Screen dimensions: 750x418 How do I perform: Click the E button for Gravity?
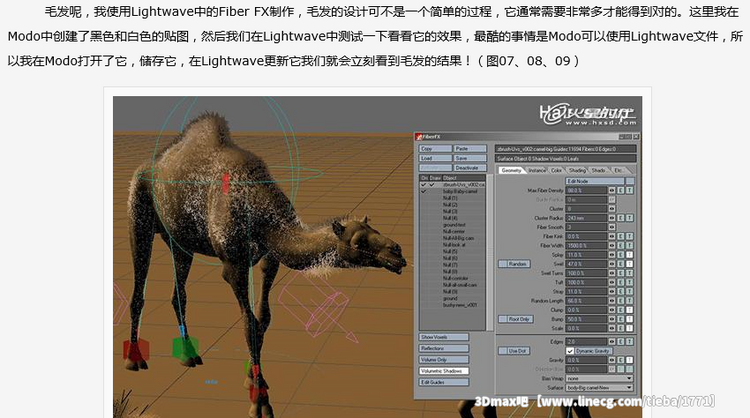pos(621,360)
